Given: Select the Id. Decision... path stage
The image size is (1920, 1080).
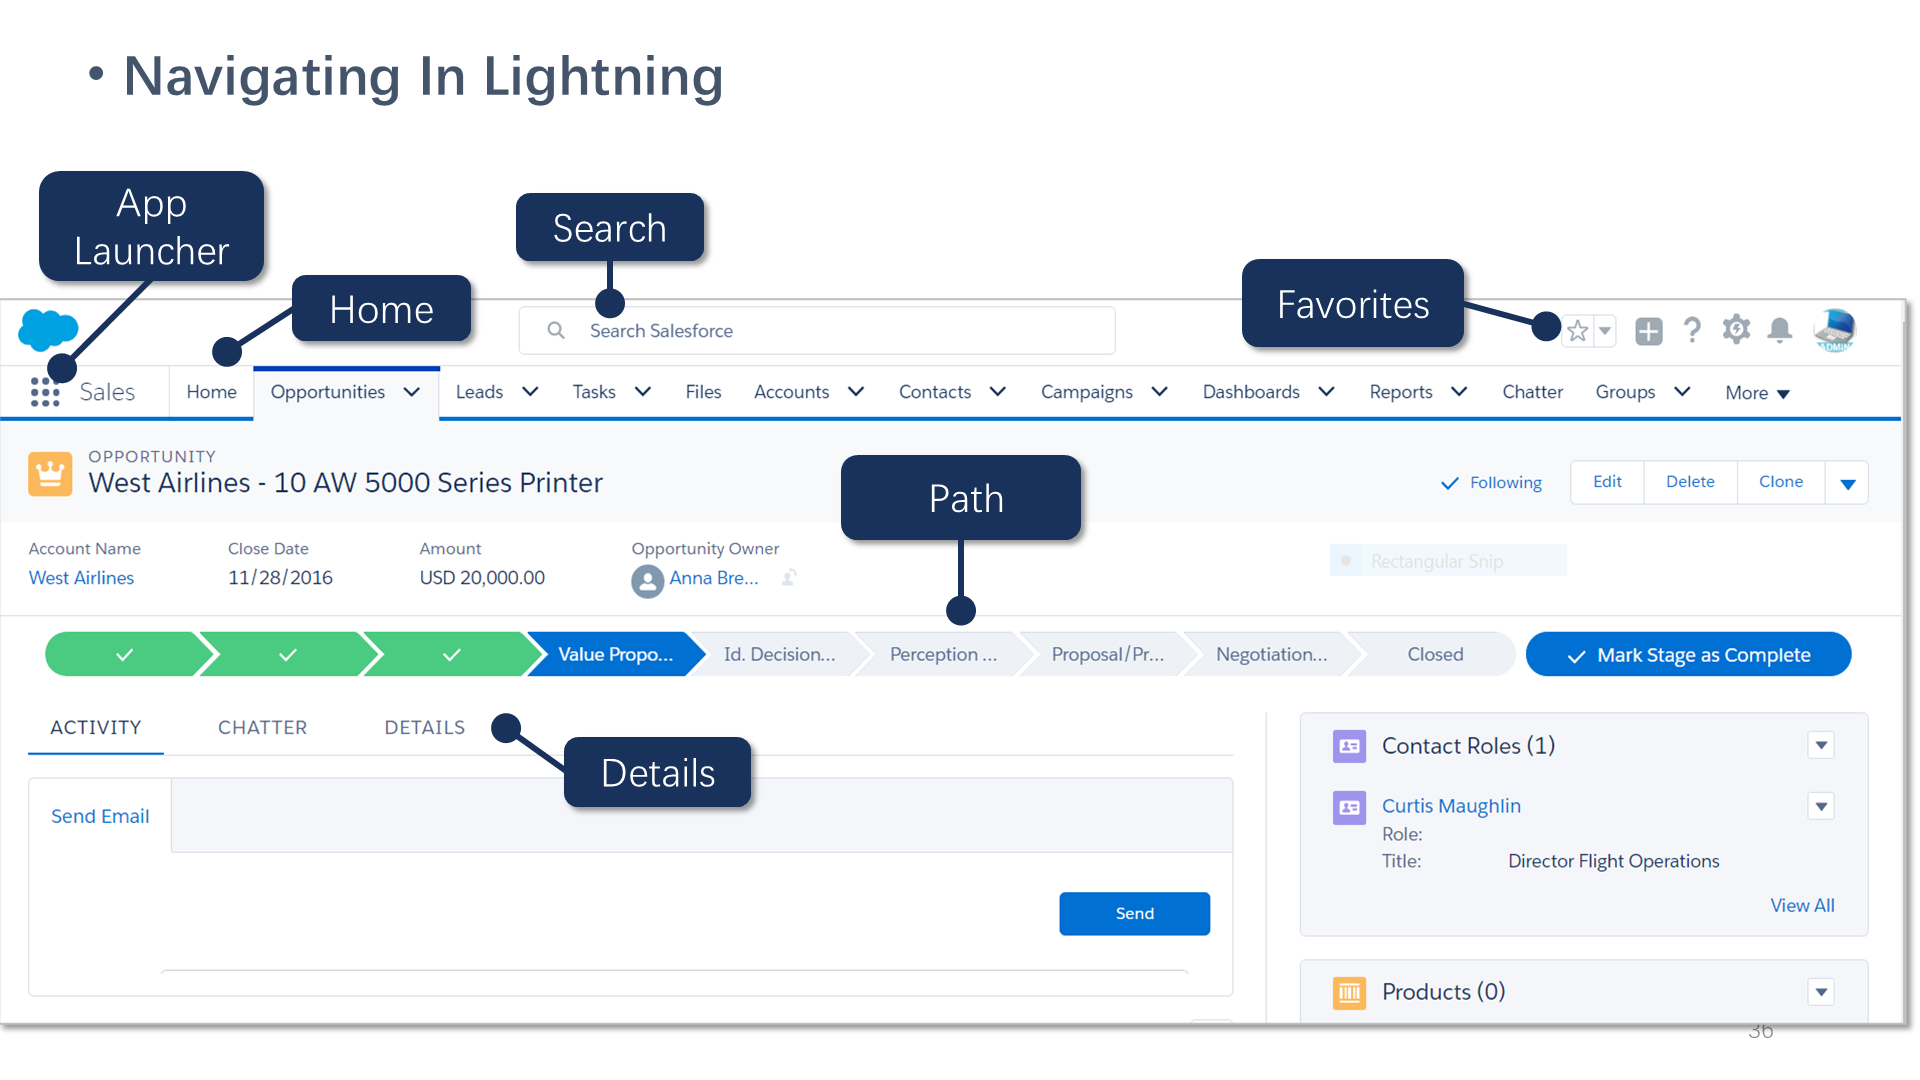Looking at the screenshot, I should (x=779, y=654).
